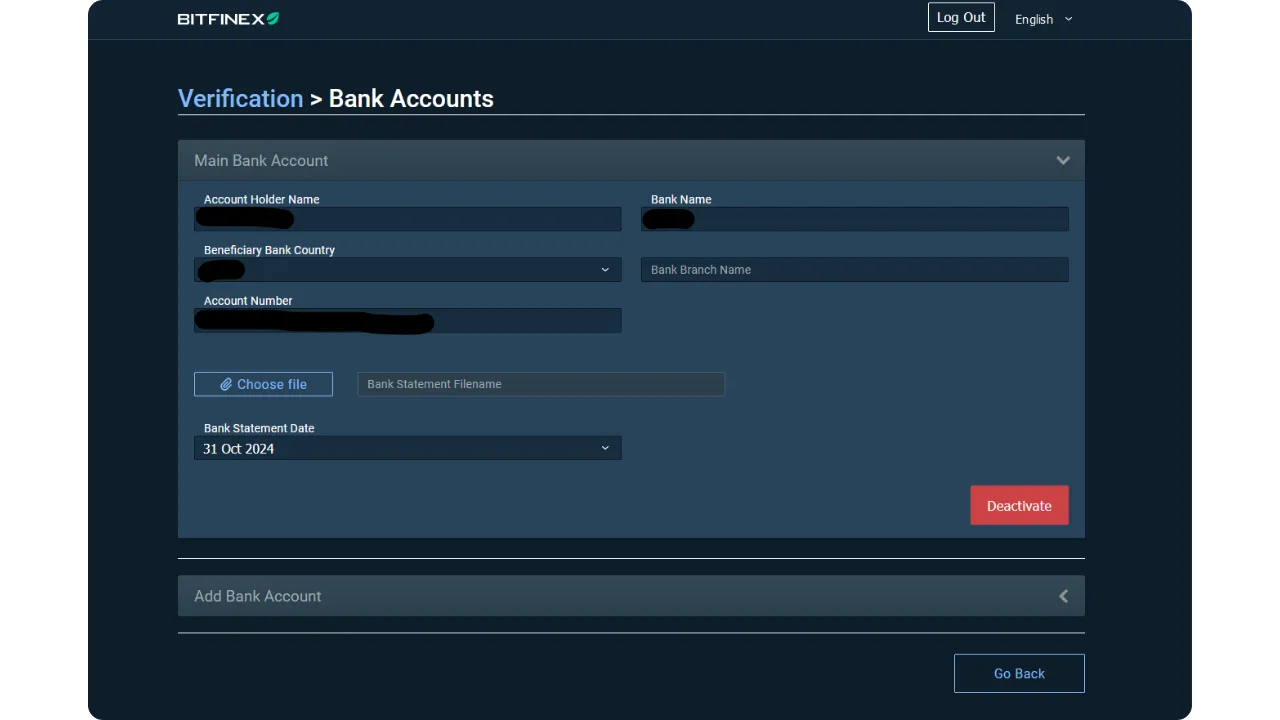Open the Beneficiary Bank Country dropdown
The image size is (1280, 720).
(407, 269)
